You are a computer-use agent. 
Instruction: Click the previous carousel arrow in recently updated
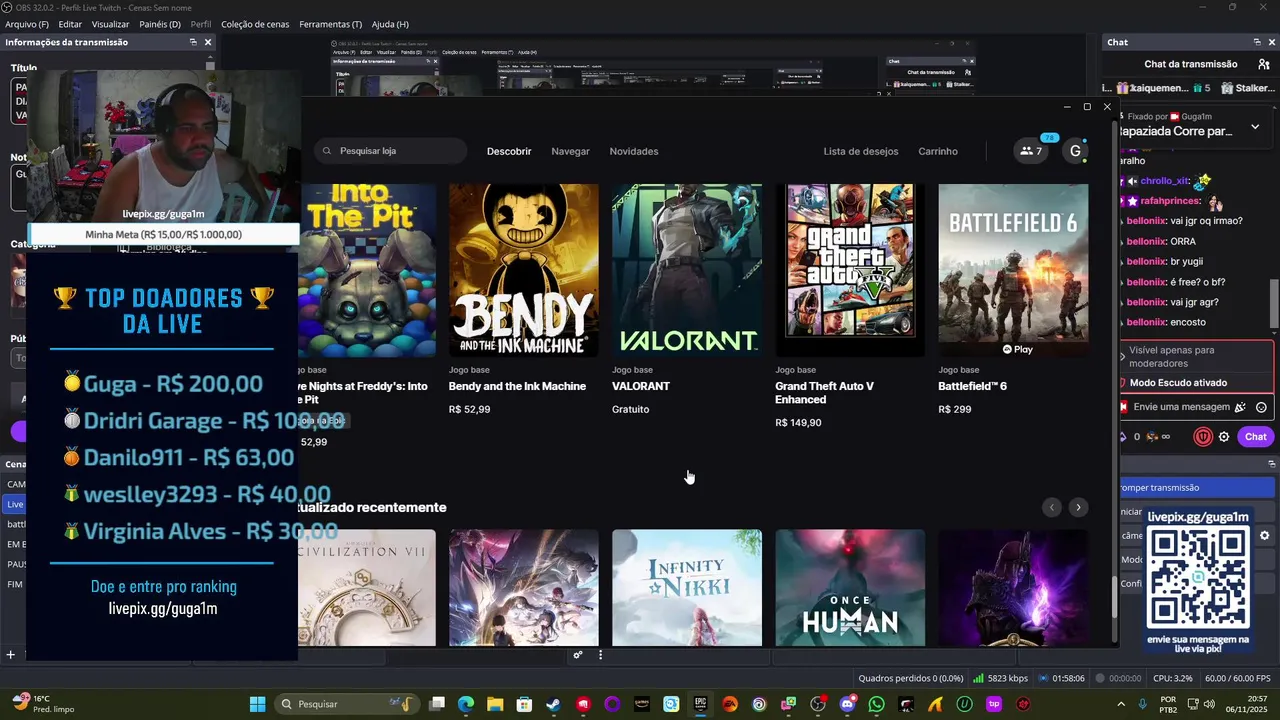click(1051, 507)
